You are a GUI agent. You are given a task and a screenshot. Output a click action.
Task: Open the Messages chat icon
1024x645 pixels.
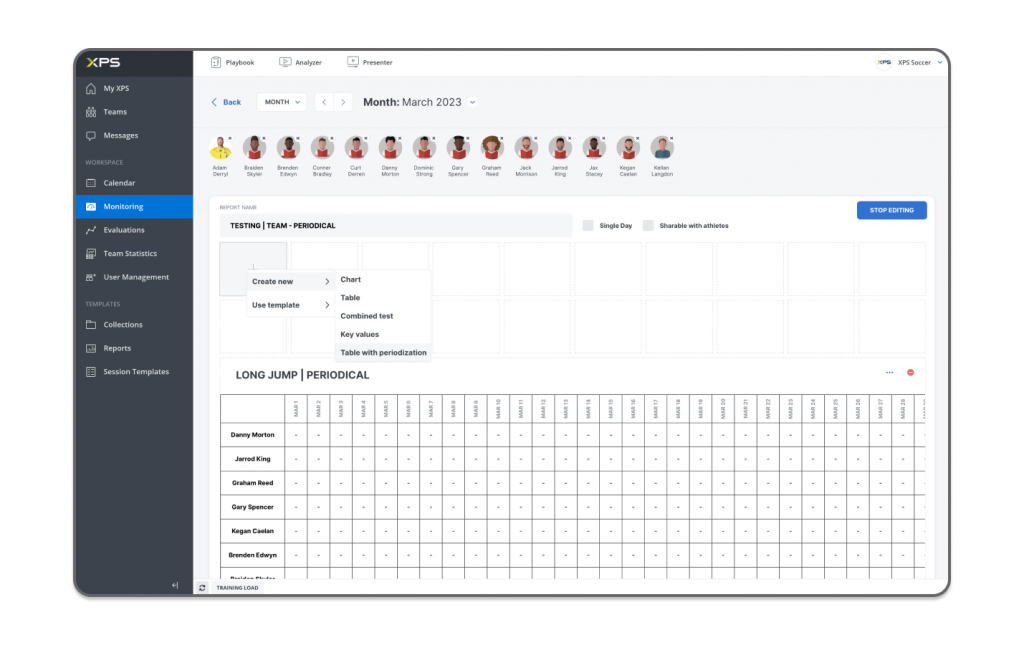click(91, 135)
